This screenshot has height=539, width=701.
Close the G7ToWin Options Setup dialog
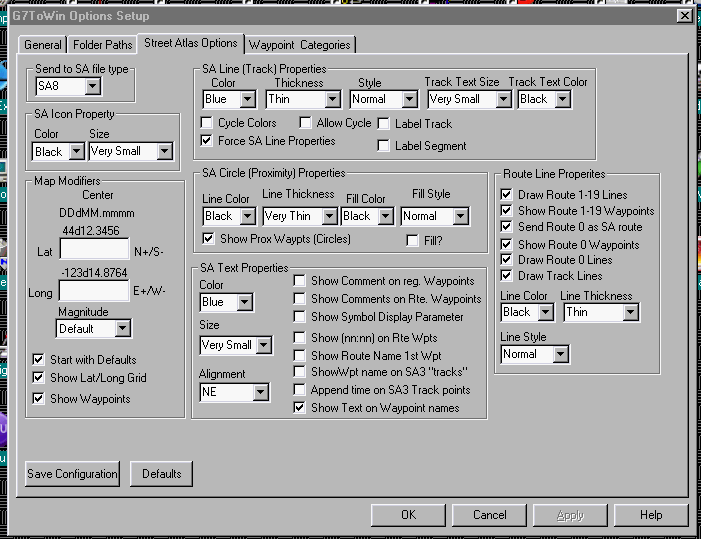pyautogui.click(x=684, y=15)
